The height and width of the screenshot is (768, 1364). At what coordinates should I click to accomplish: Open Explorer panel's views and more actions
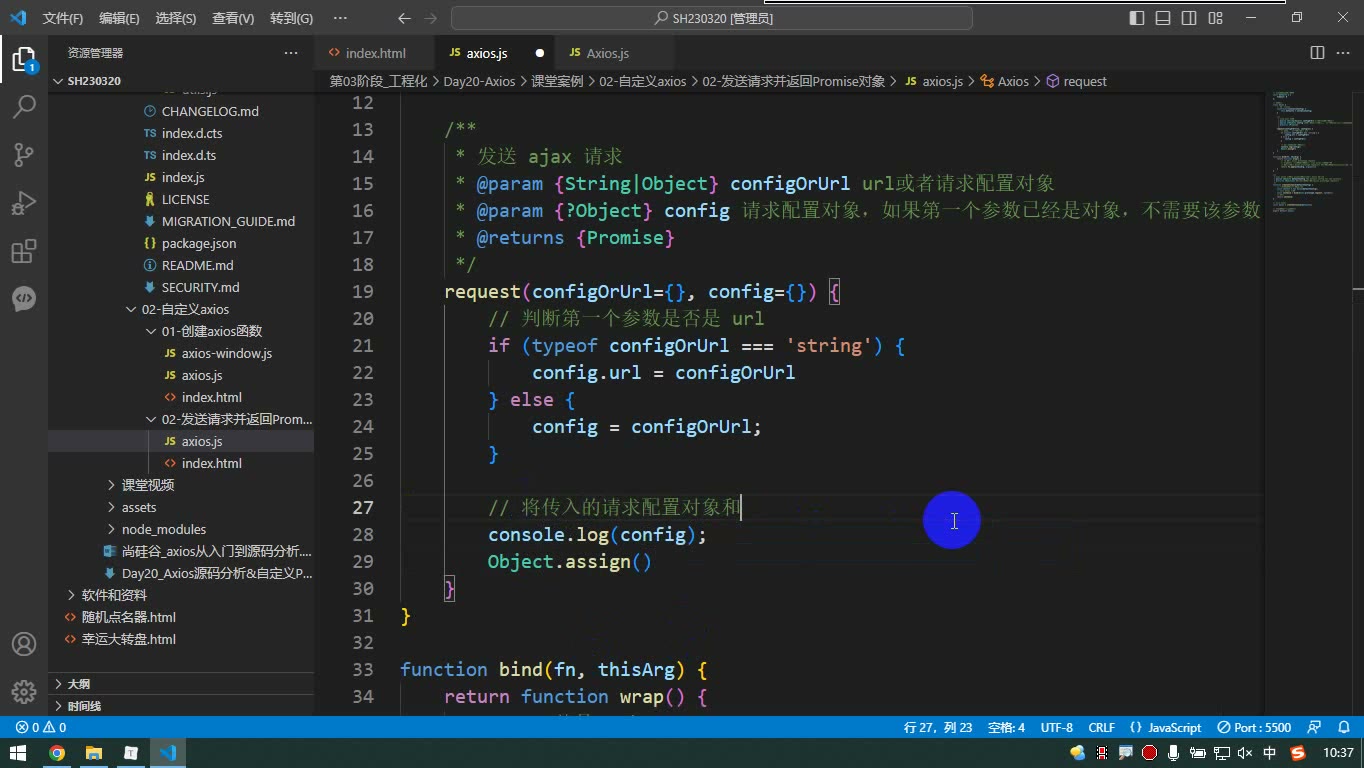[x=291, y=53]
